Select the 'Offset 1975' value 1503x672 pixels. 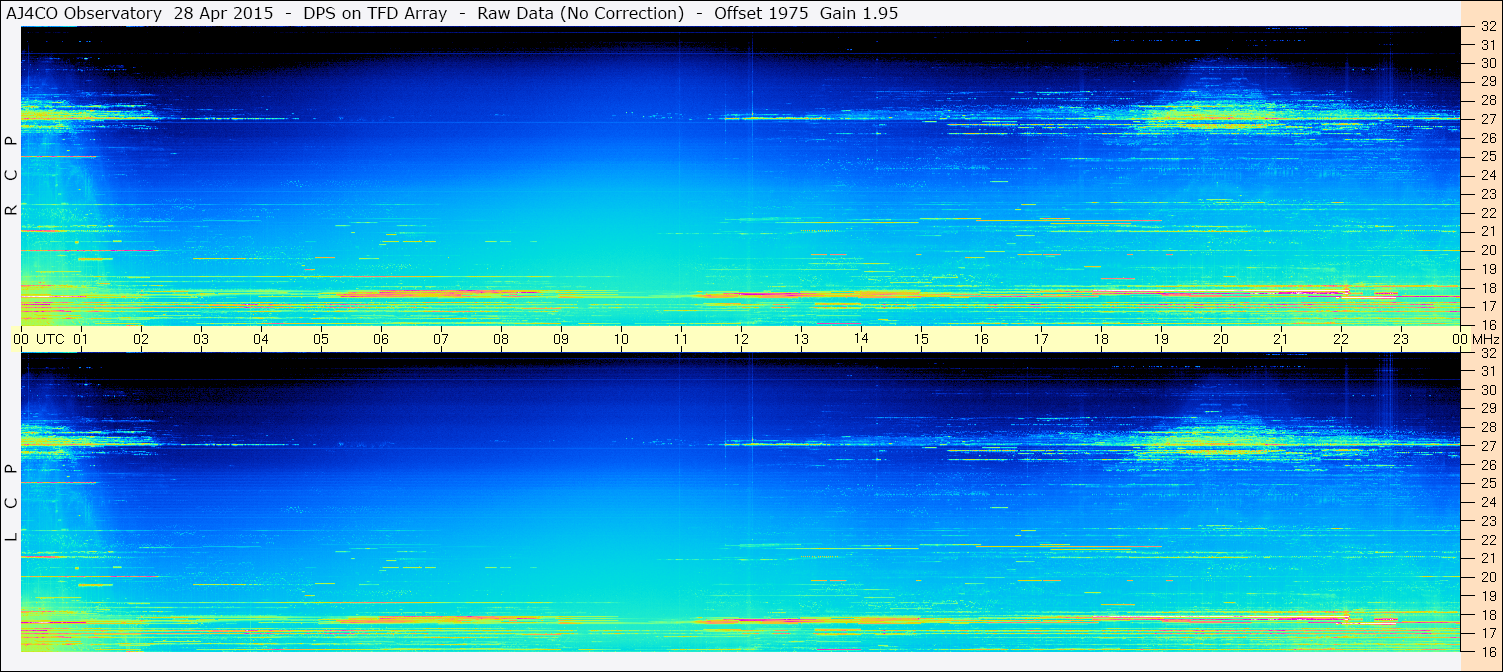760,13
